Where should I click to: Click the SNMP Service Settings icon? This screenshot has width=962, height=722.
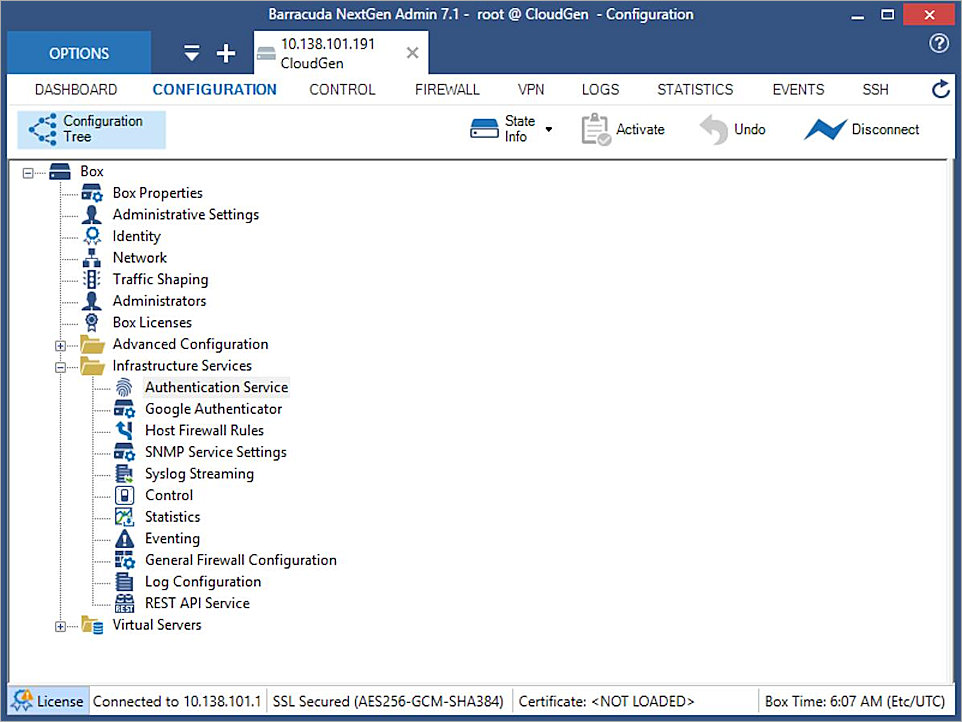(x=124, y=452)
